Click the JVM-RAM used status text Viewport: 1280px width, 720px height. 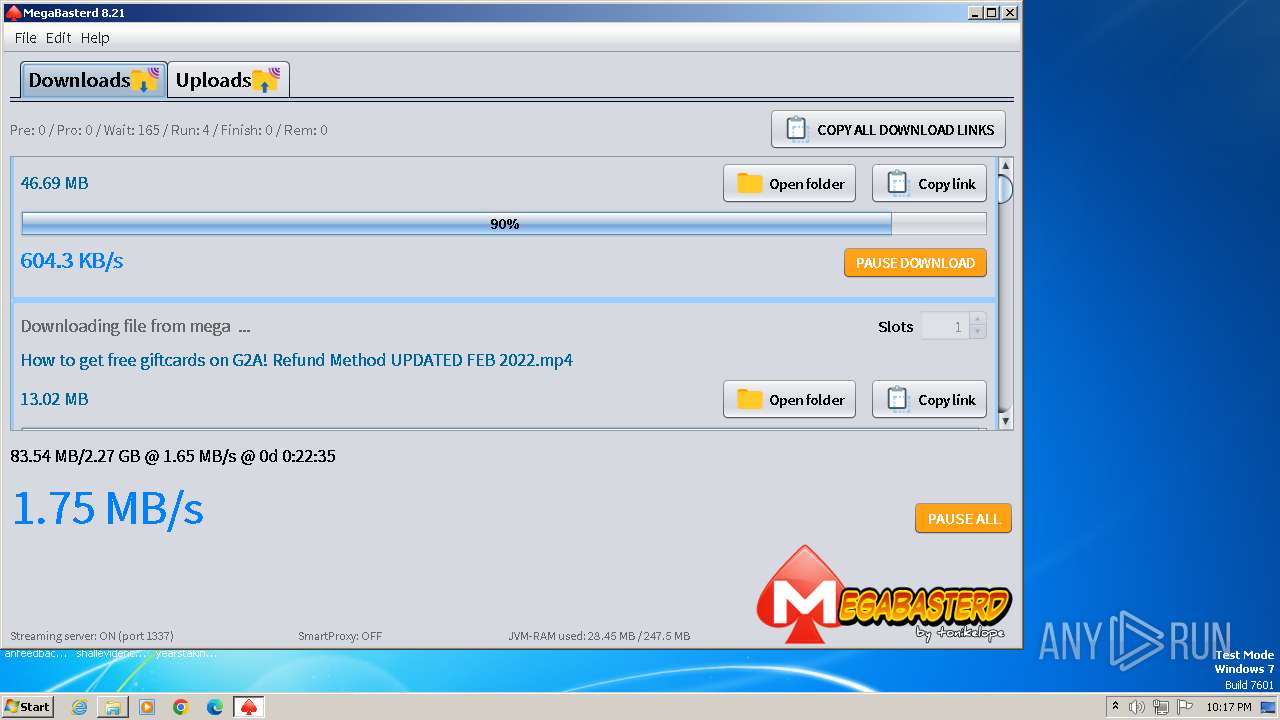click(599, 636)
